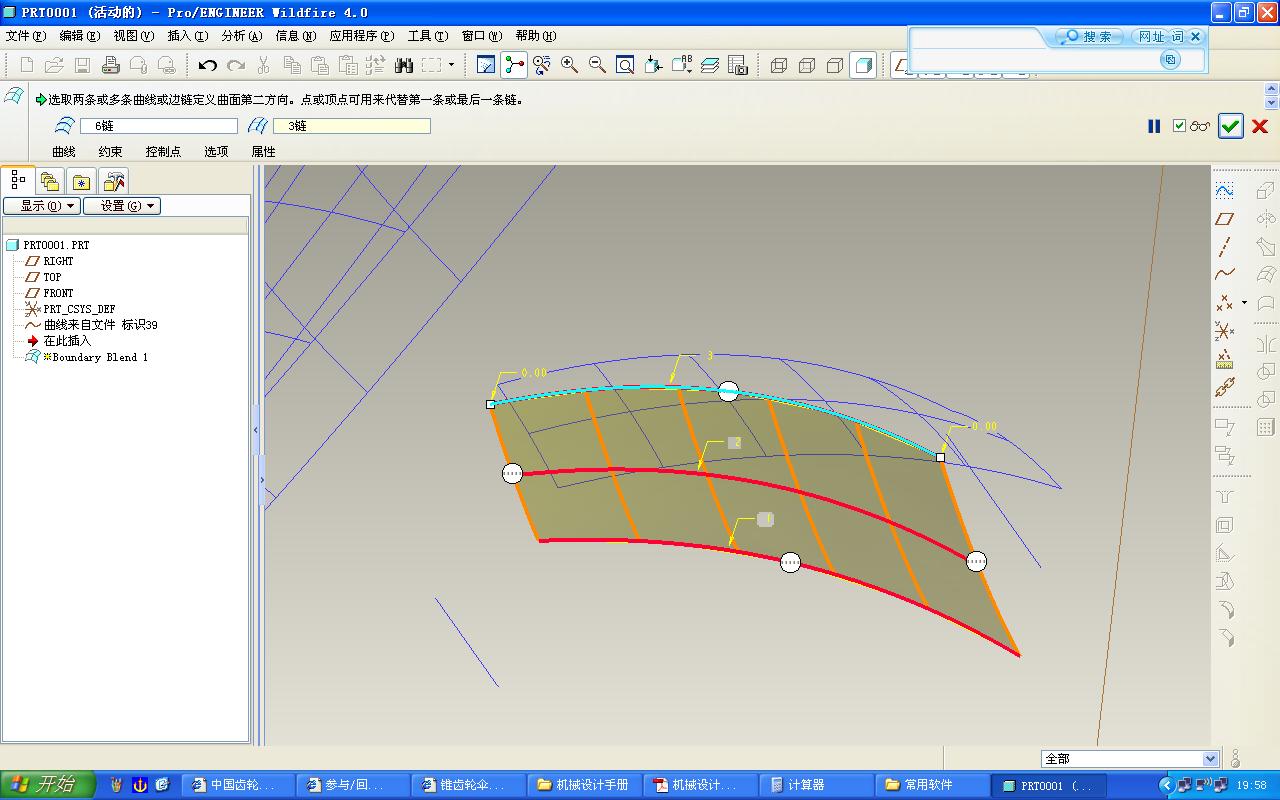The width and height of the screenshot is (1280, 800).
Task: Select the Model Tree navigator tab
Action: [18, 180]
